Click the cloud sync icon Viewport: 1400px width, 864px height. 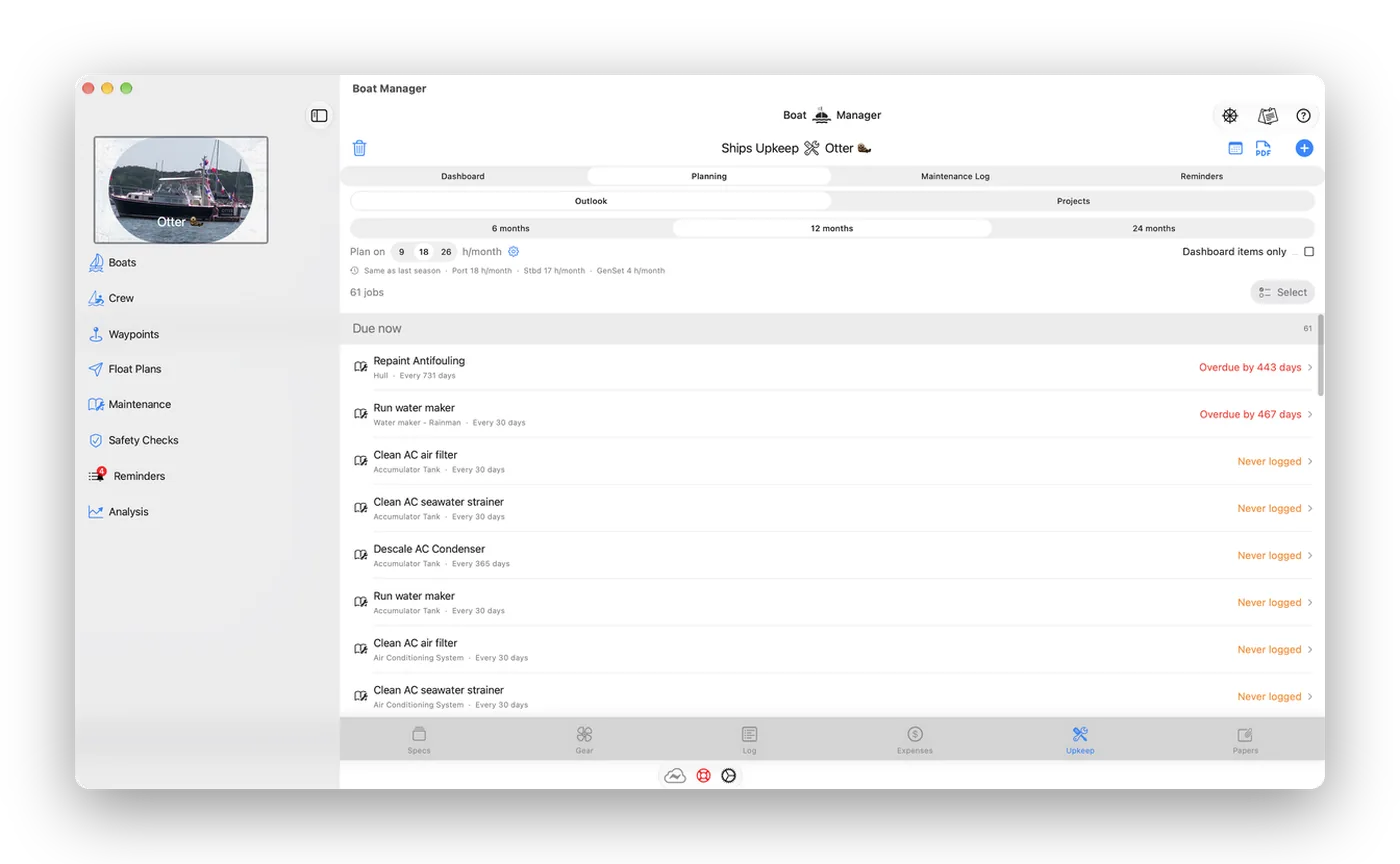coord(675,776)
